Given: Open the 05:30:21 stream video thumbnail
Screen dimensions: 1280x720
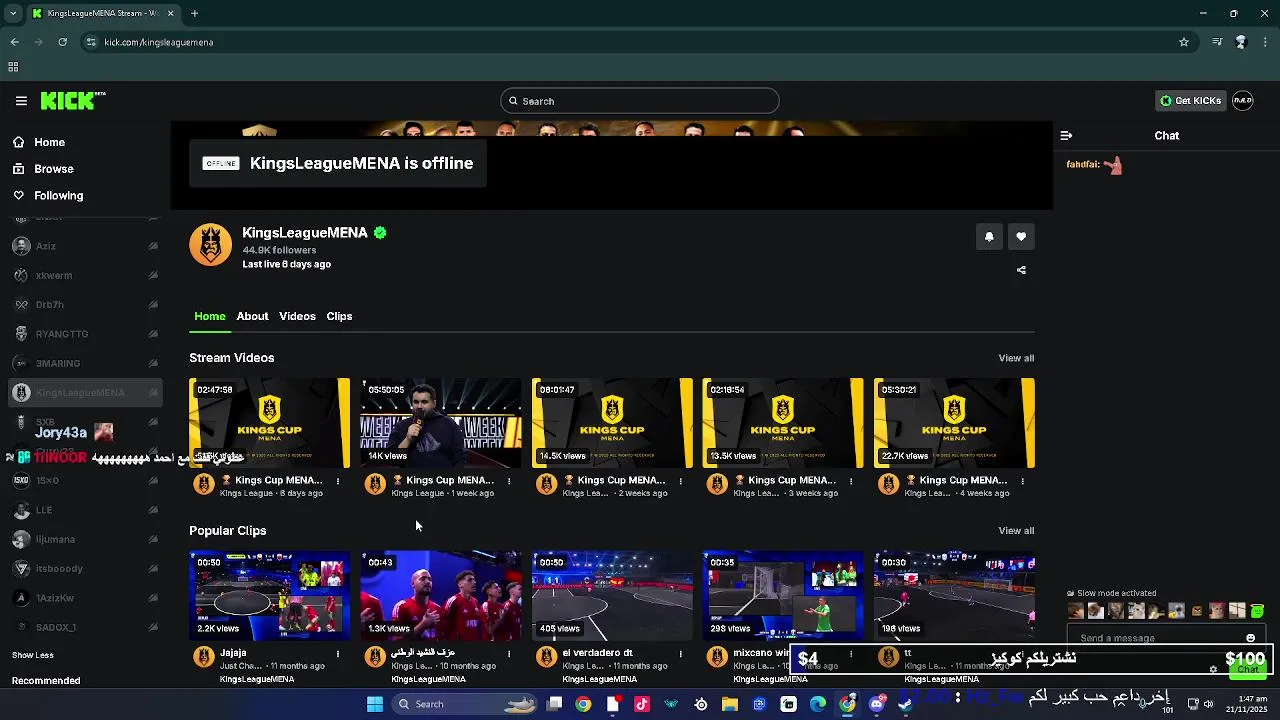Looking at the screenshot, I should (x=954, y=423).
